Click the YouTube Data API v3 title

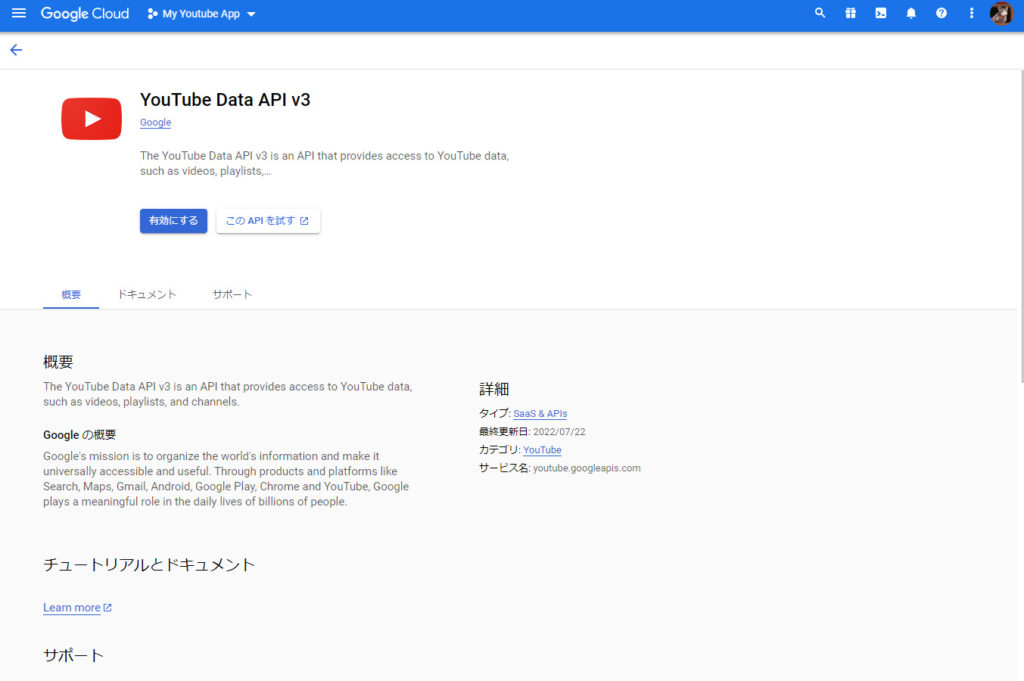click(225, 100)
